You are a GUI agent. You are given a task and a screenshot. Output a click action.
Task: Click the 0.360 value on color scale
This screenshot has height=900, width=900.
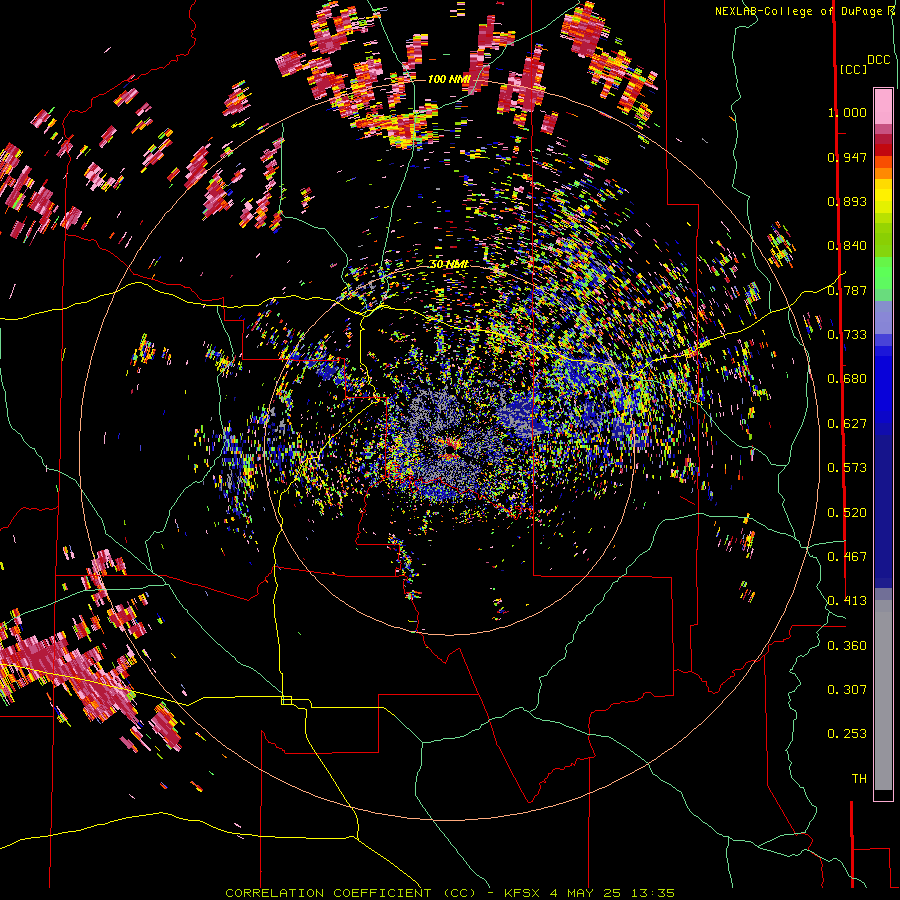(847, 646)
